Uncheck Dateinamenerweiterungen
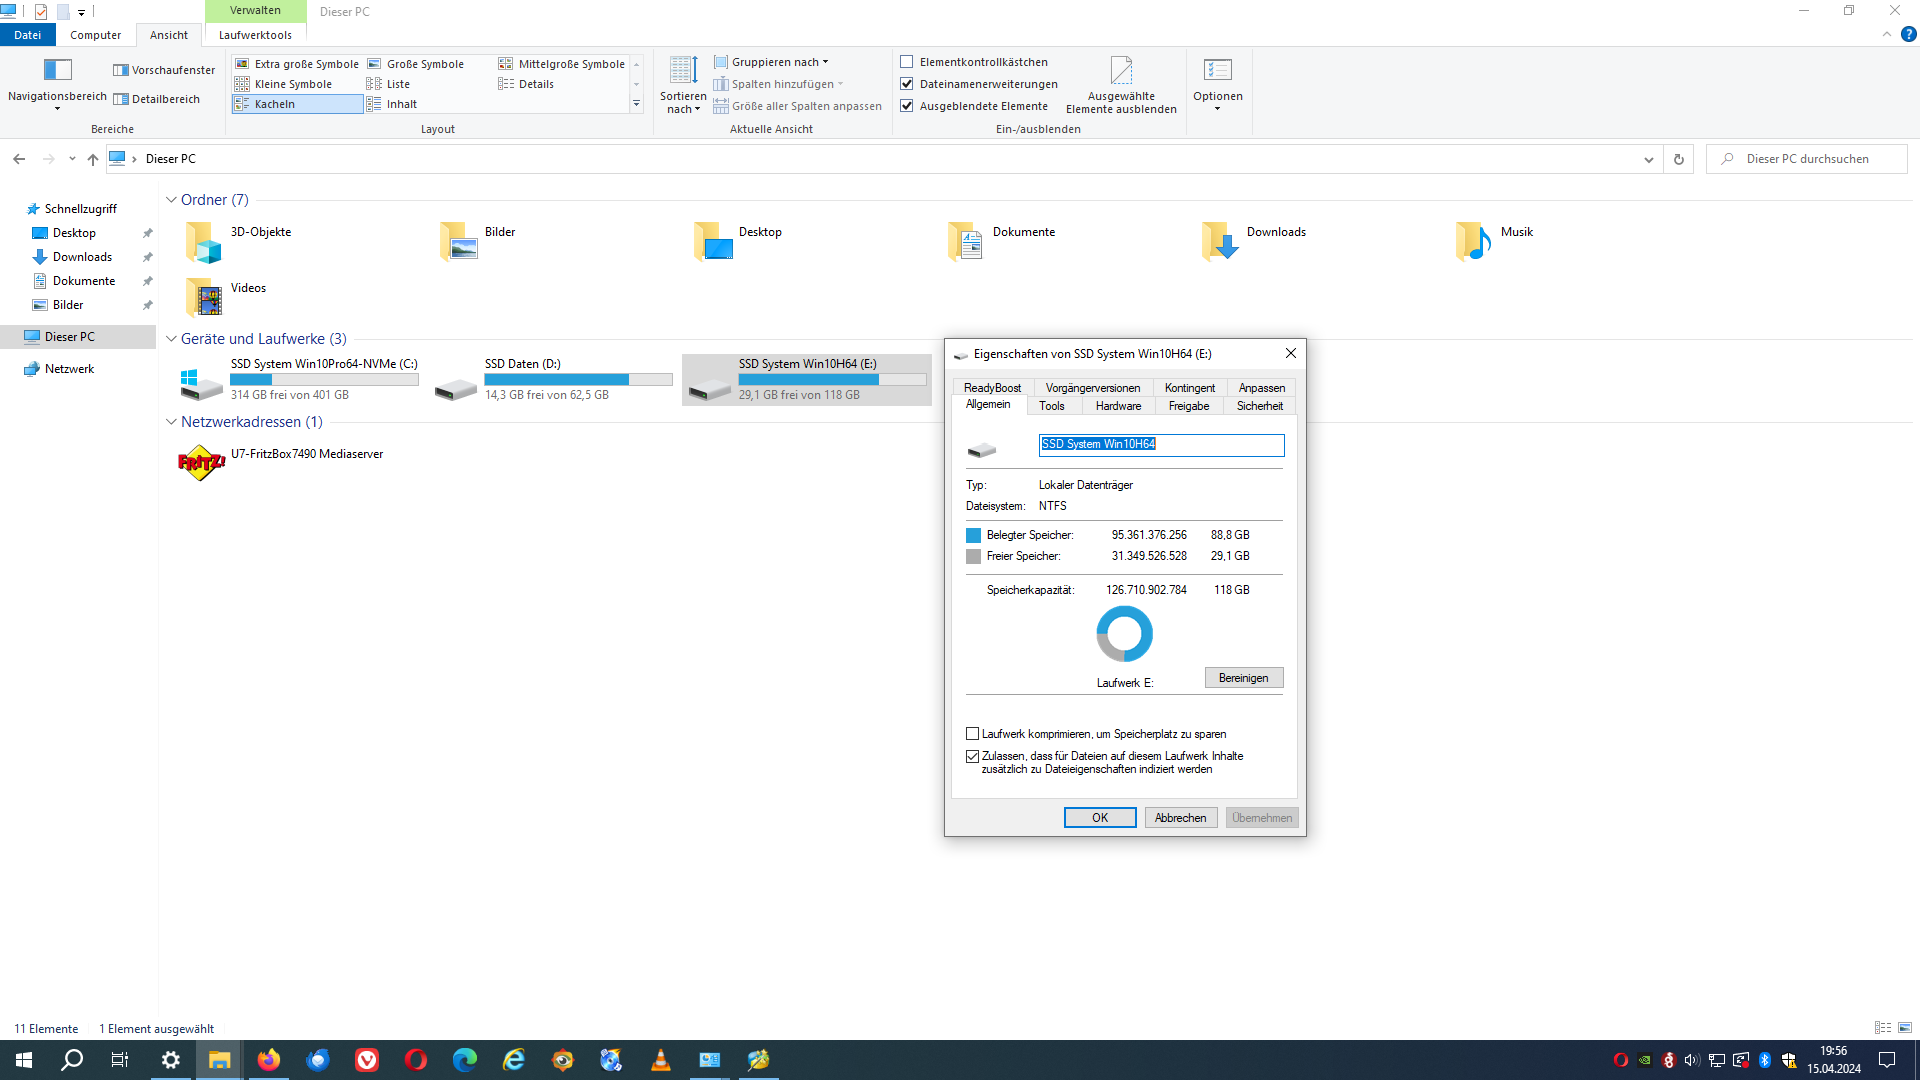Image resolution: width=1920 pixels, height=1080 pixels. tap(906, 84)
